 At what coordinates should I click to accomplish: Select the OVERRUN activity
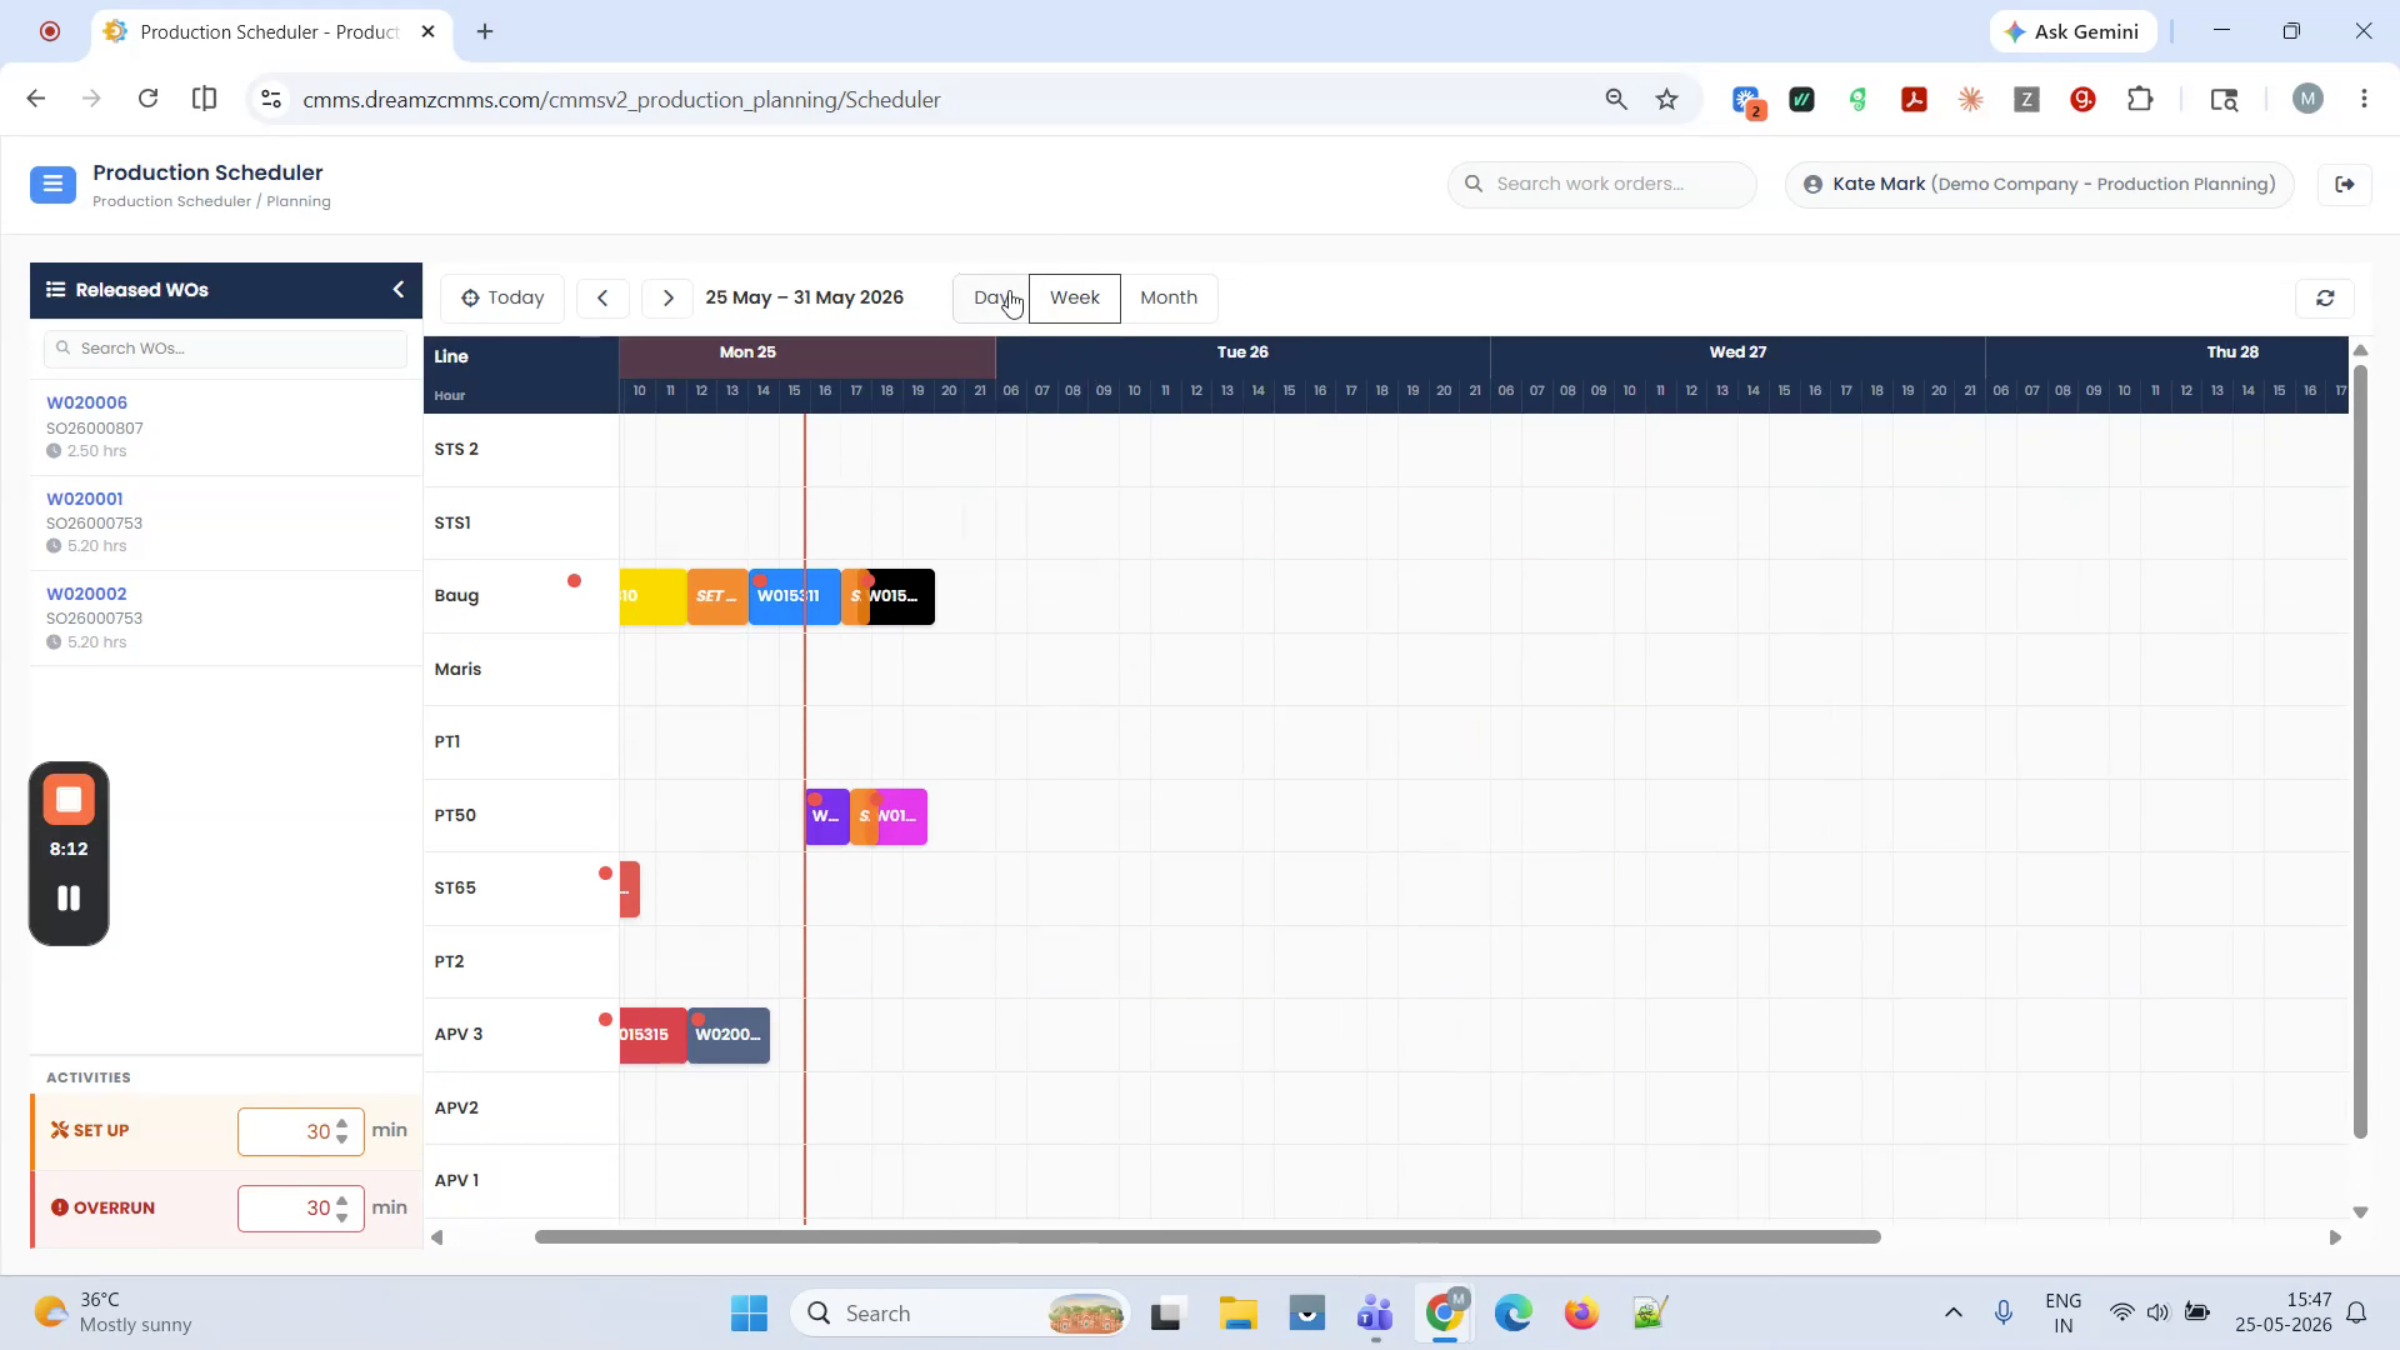pyautogui.click(x=103, y=1208)
